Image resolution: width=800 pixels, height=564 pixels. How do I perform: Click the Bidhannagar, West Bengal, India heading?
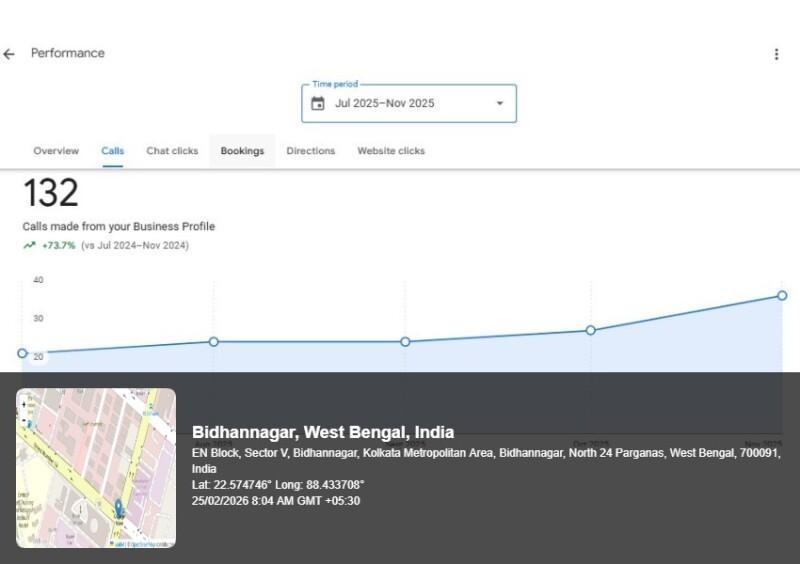click(x=323, y=432)
